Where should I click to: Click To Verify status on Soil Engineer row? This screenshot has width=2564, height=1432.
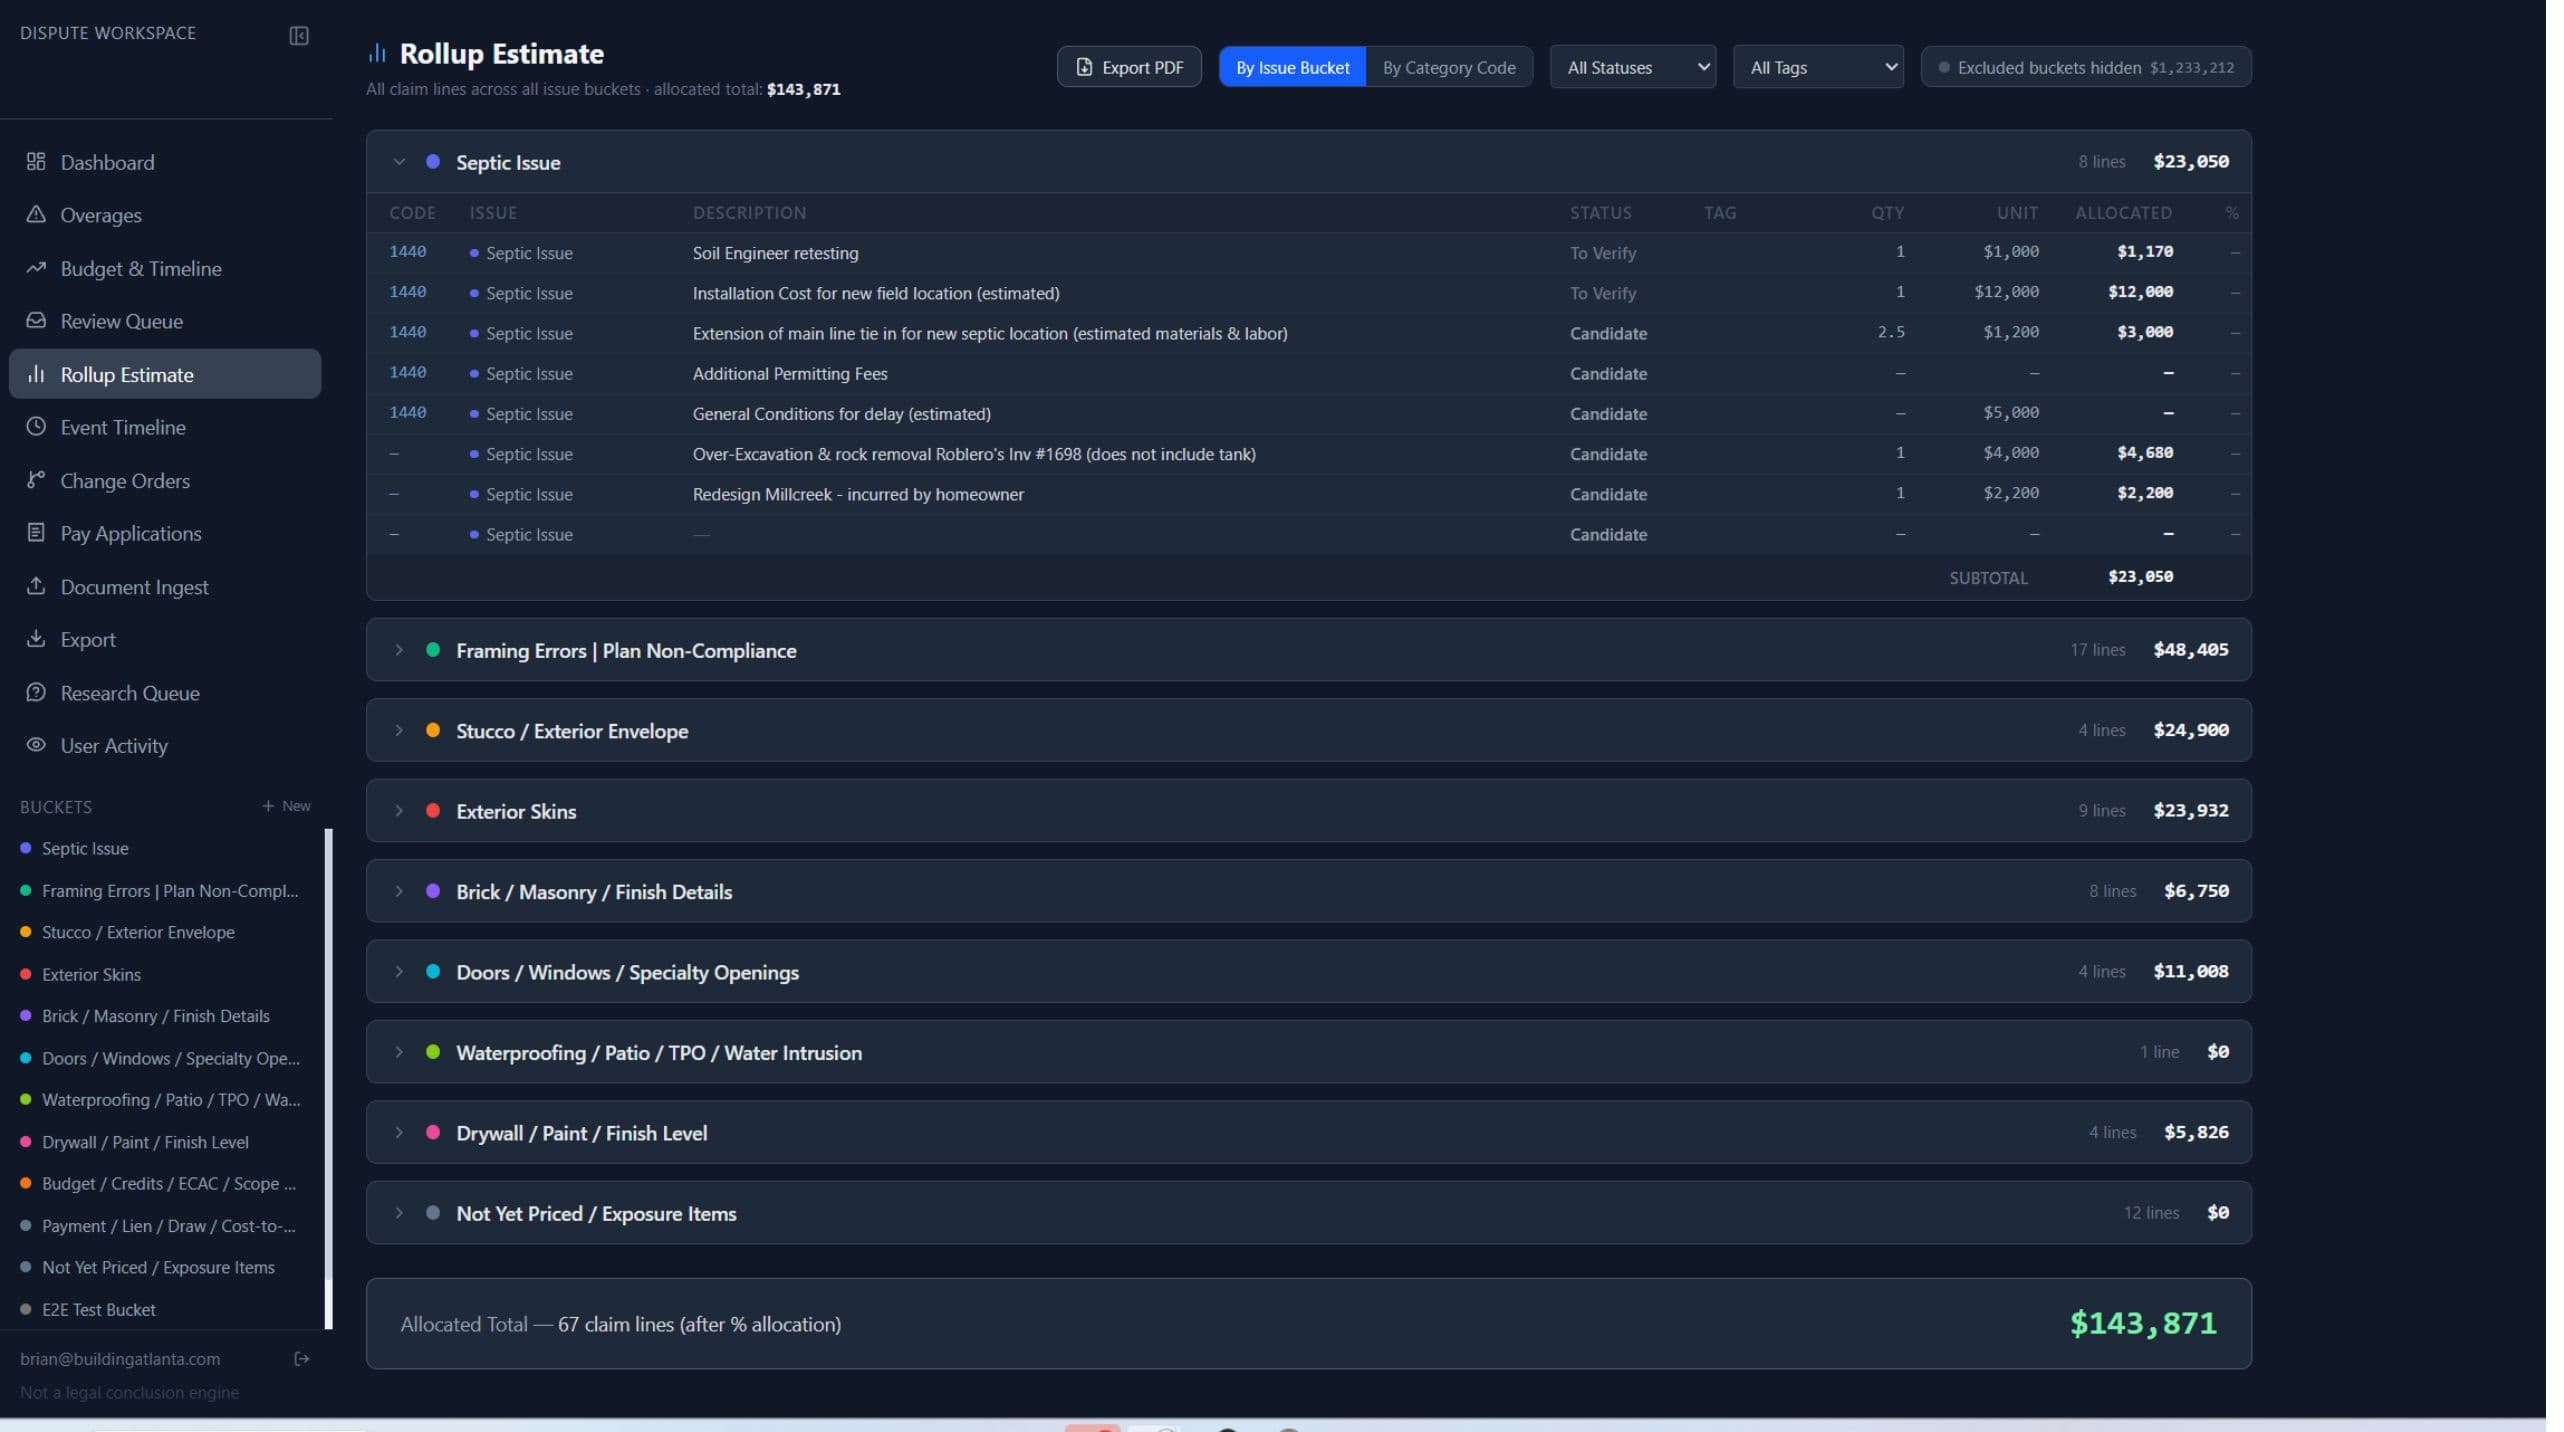tap(1603, 253)
